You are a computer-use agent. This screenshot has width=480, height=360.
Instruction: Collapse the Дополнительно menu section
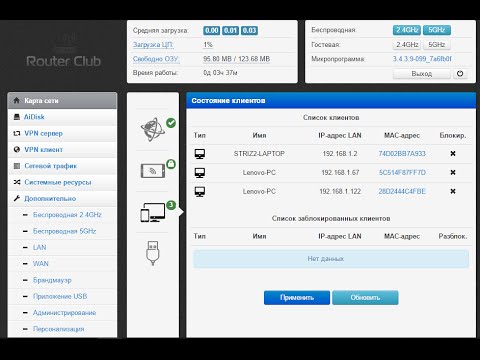click(62, 199)
